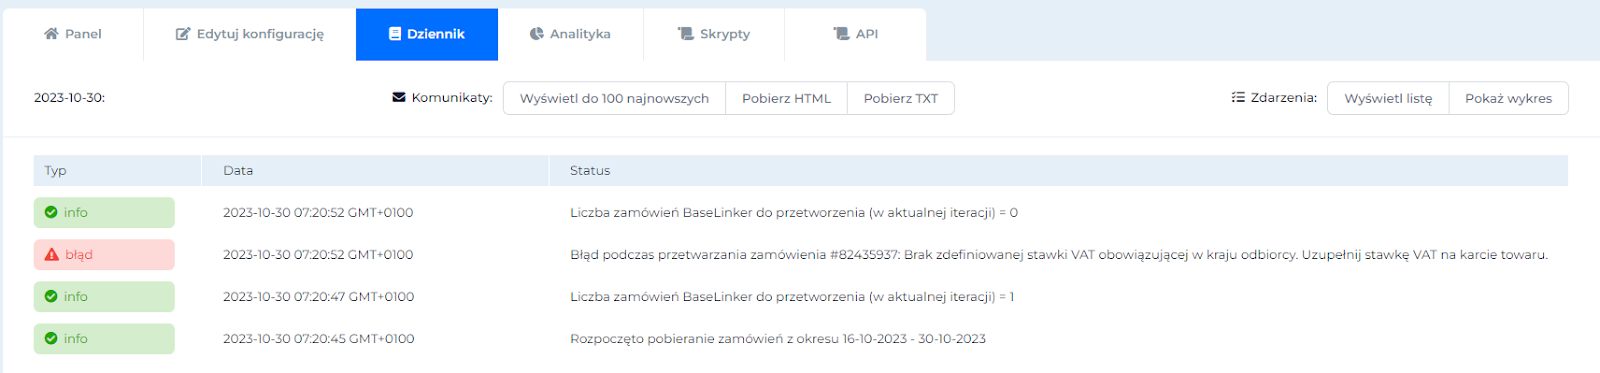
Task: Click the 2023-10-30: date label
Action: (x=69, y=98)
